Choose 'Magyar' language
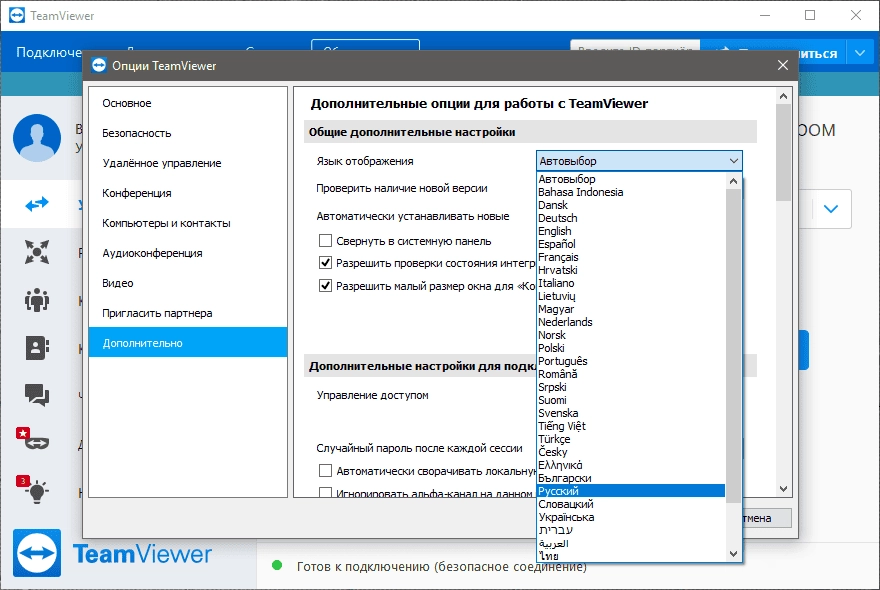This screenshot has width=880, height=590. pyautogui.click(x=631, y=309)
